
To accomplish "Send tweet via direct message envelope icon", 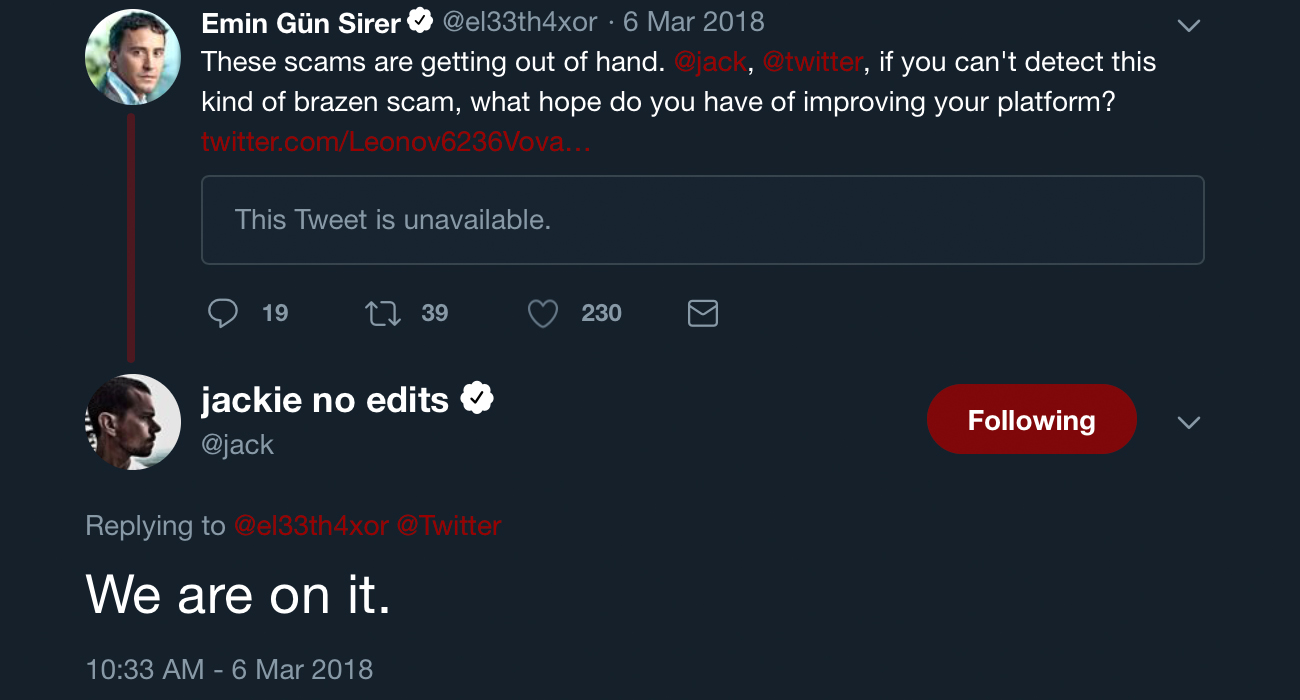I will coord(703,314).
